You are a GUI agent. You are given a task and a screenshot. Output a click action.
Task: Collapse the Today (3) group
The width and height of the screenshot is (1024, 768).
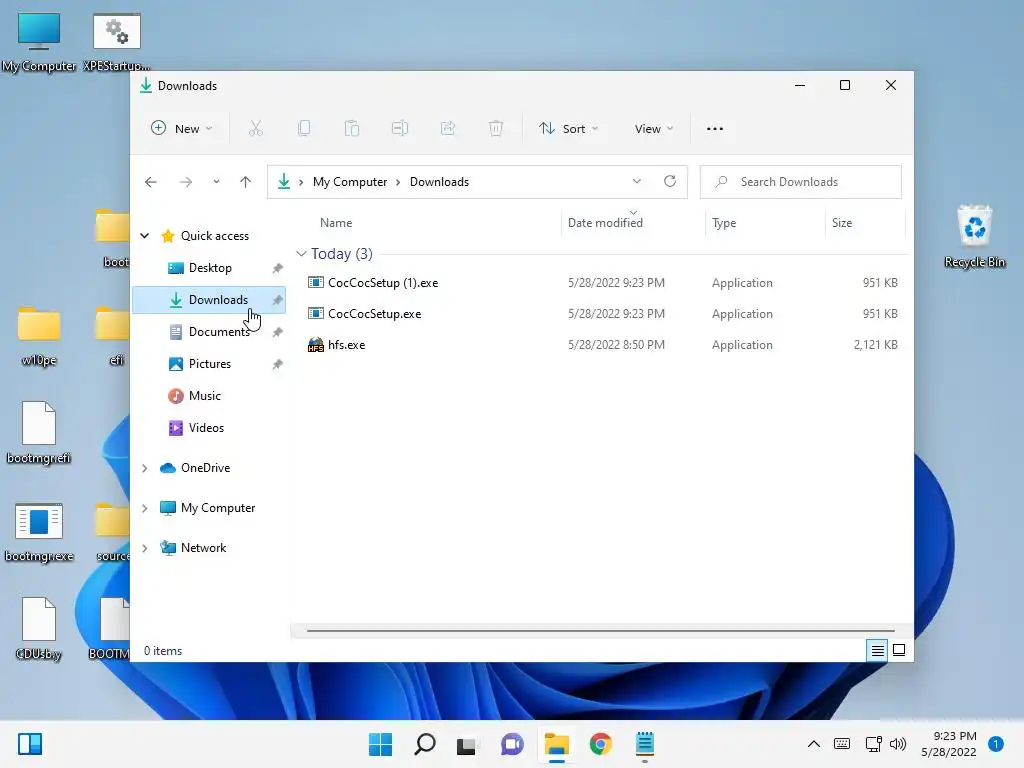pos(301,253)
